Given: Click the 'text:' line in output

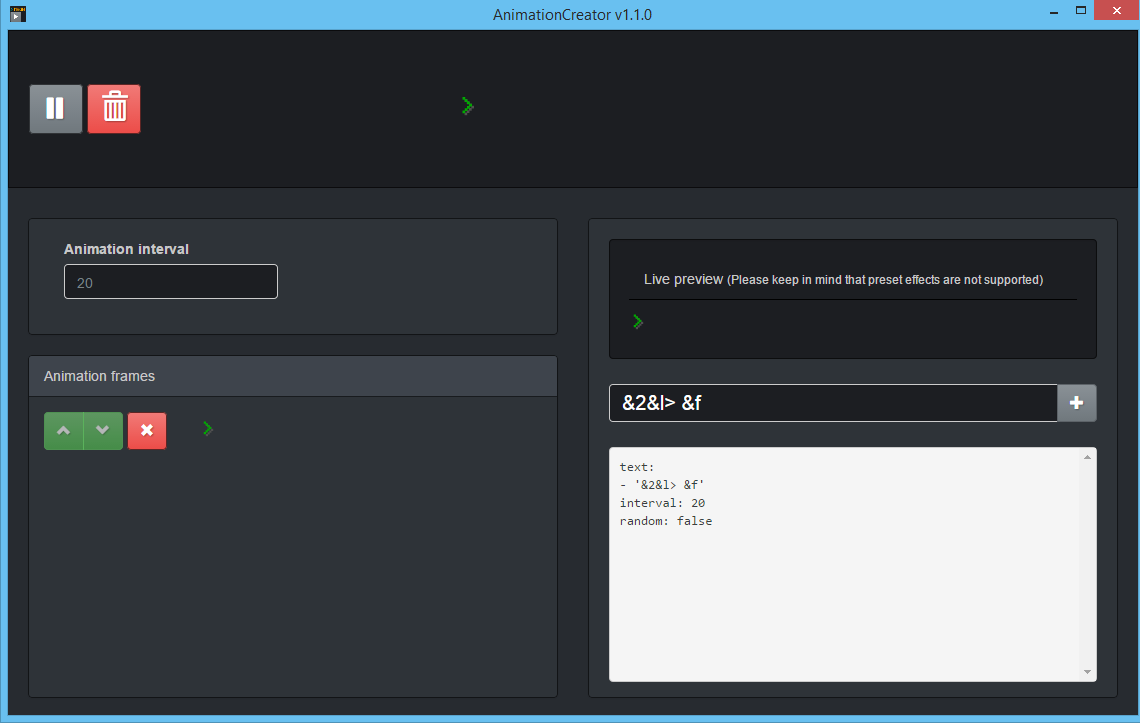Looking at the screenshot, I should (637, 467).
